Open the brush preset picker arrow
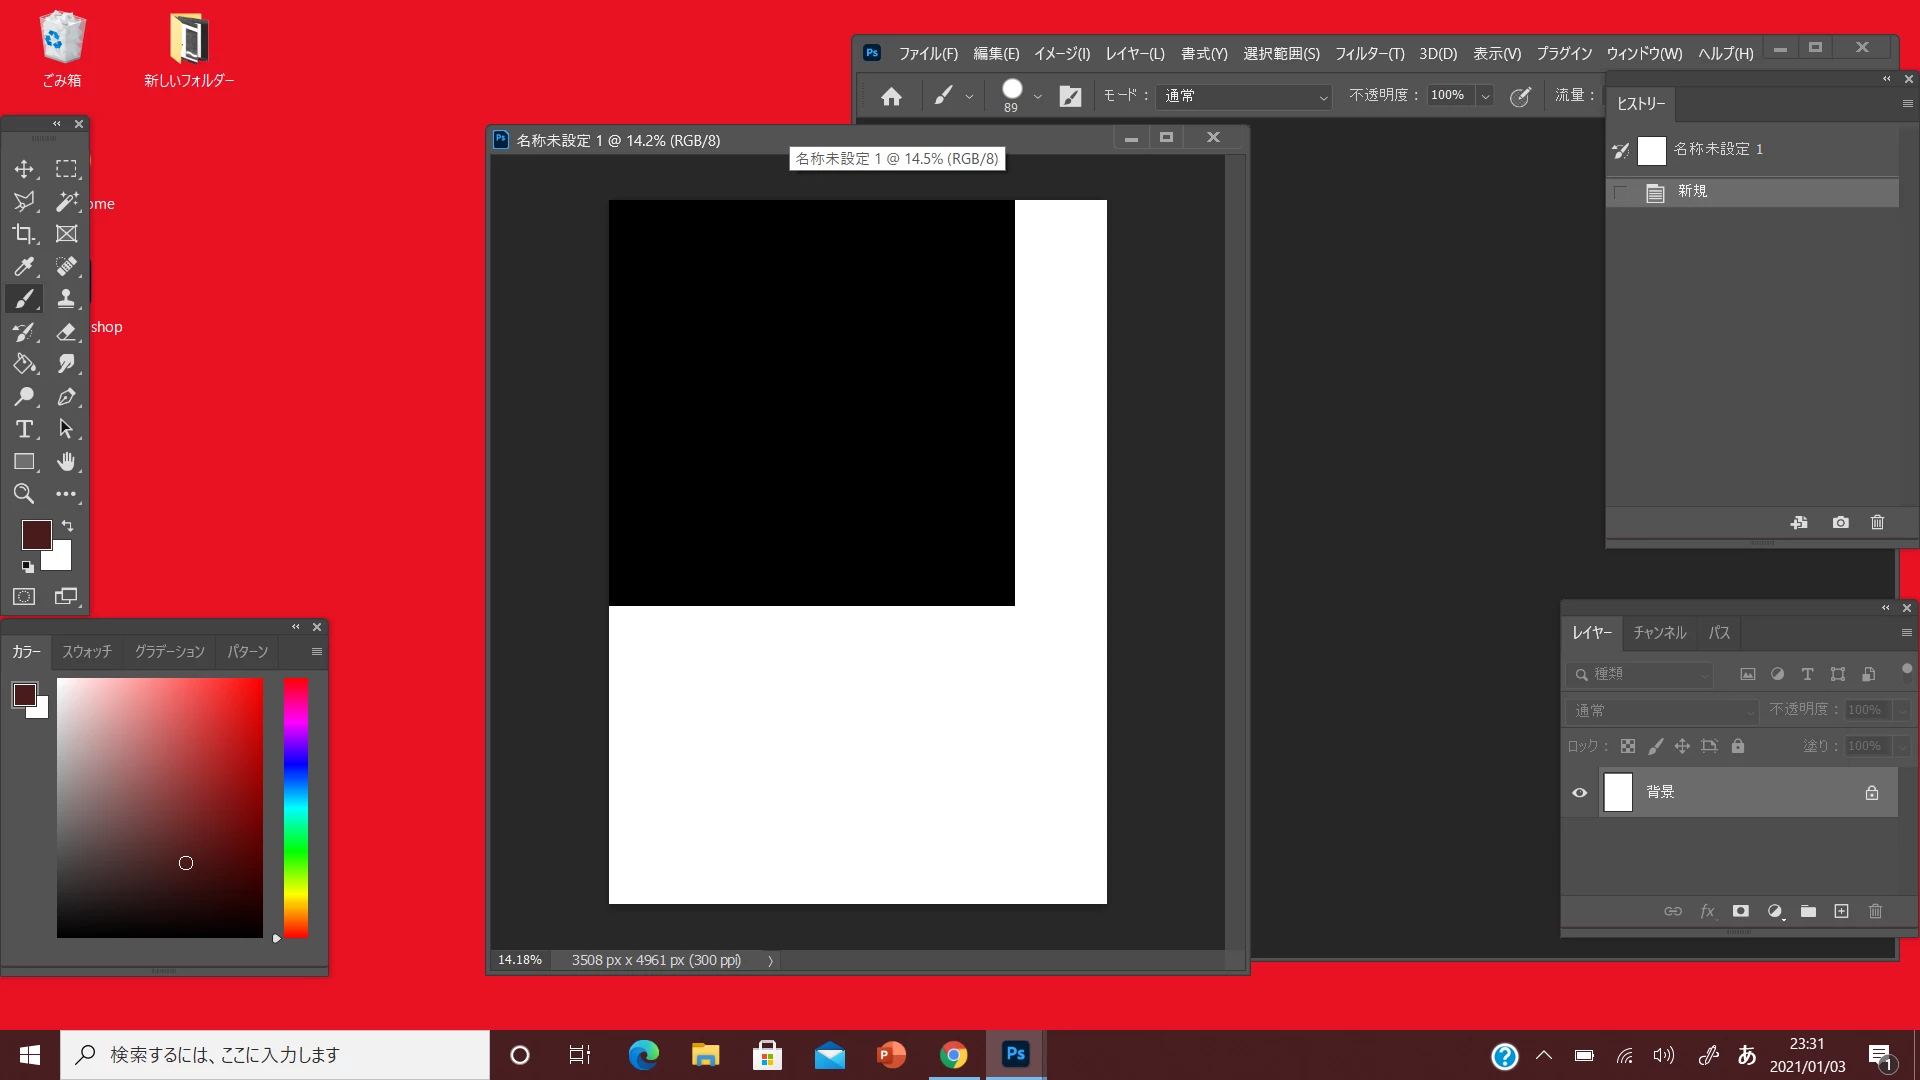 (x=1037, y=96)
